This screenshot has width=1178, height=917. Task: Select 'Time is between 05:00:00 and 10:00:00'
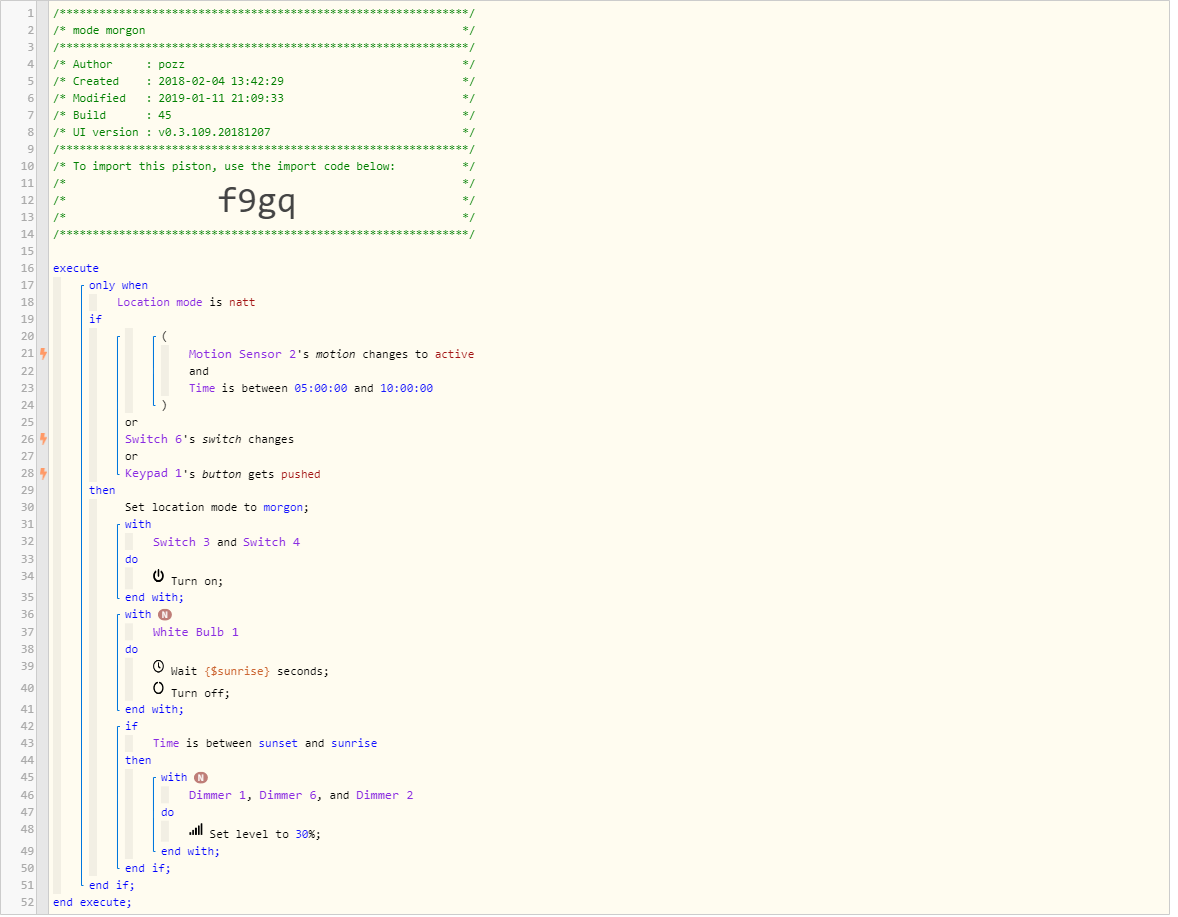(310, 388)
